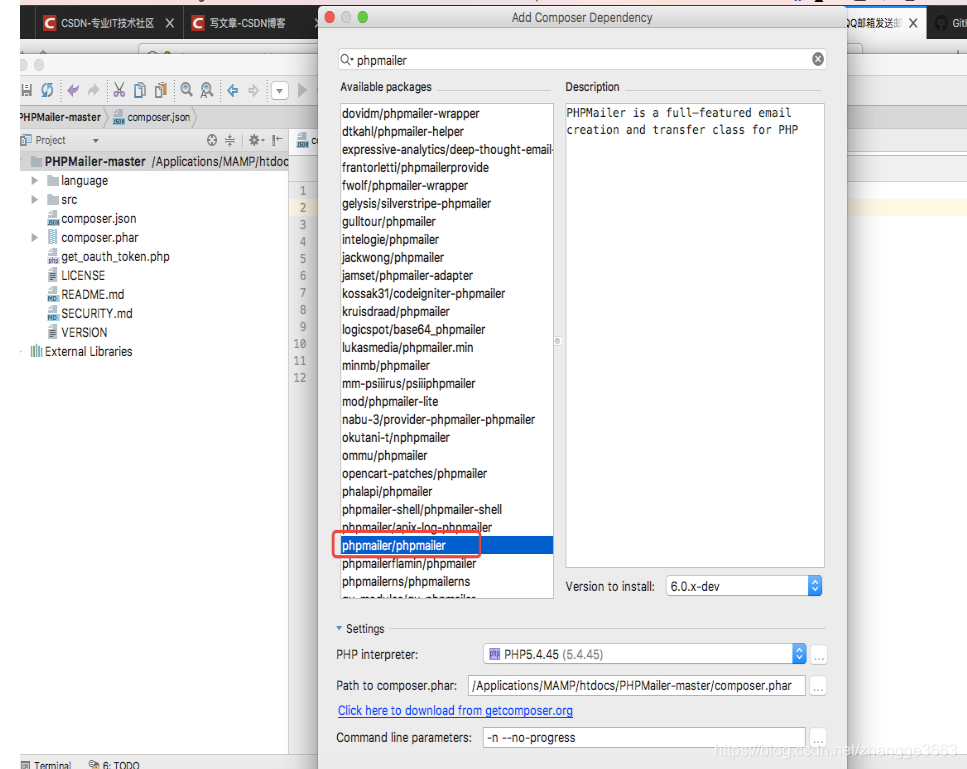Open the Project view type dropdown

(96, 141)
